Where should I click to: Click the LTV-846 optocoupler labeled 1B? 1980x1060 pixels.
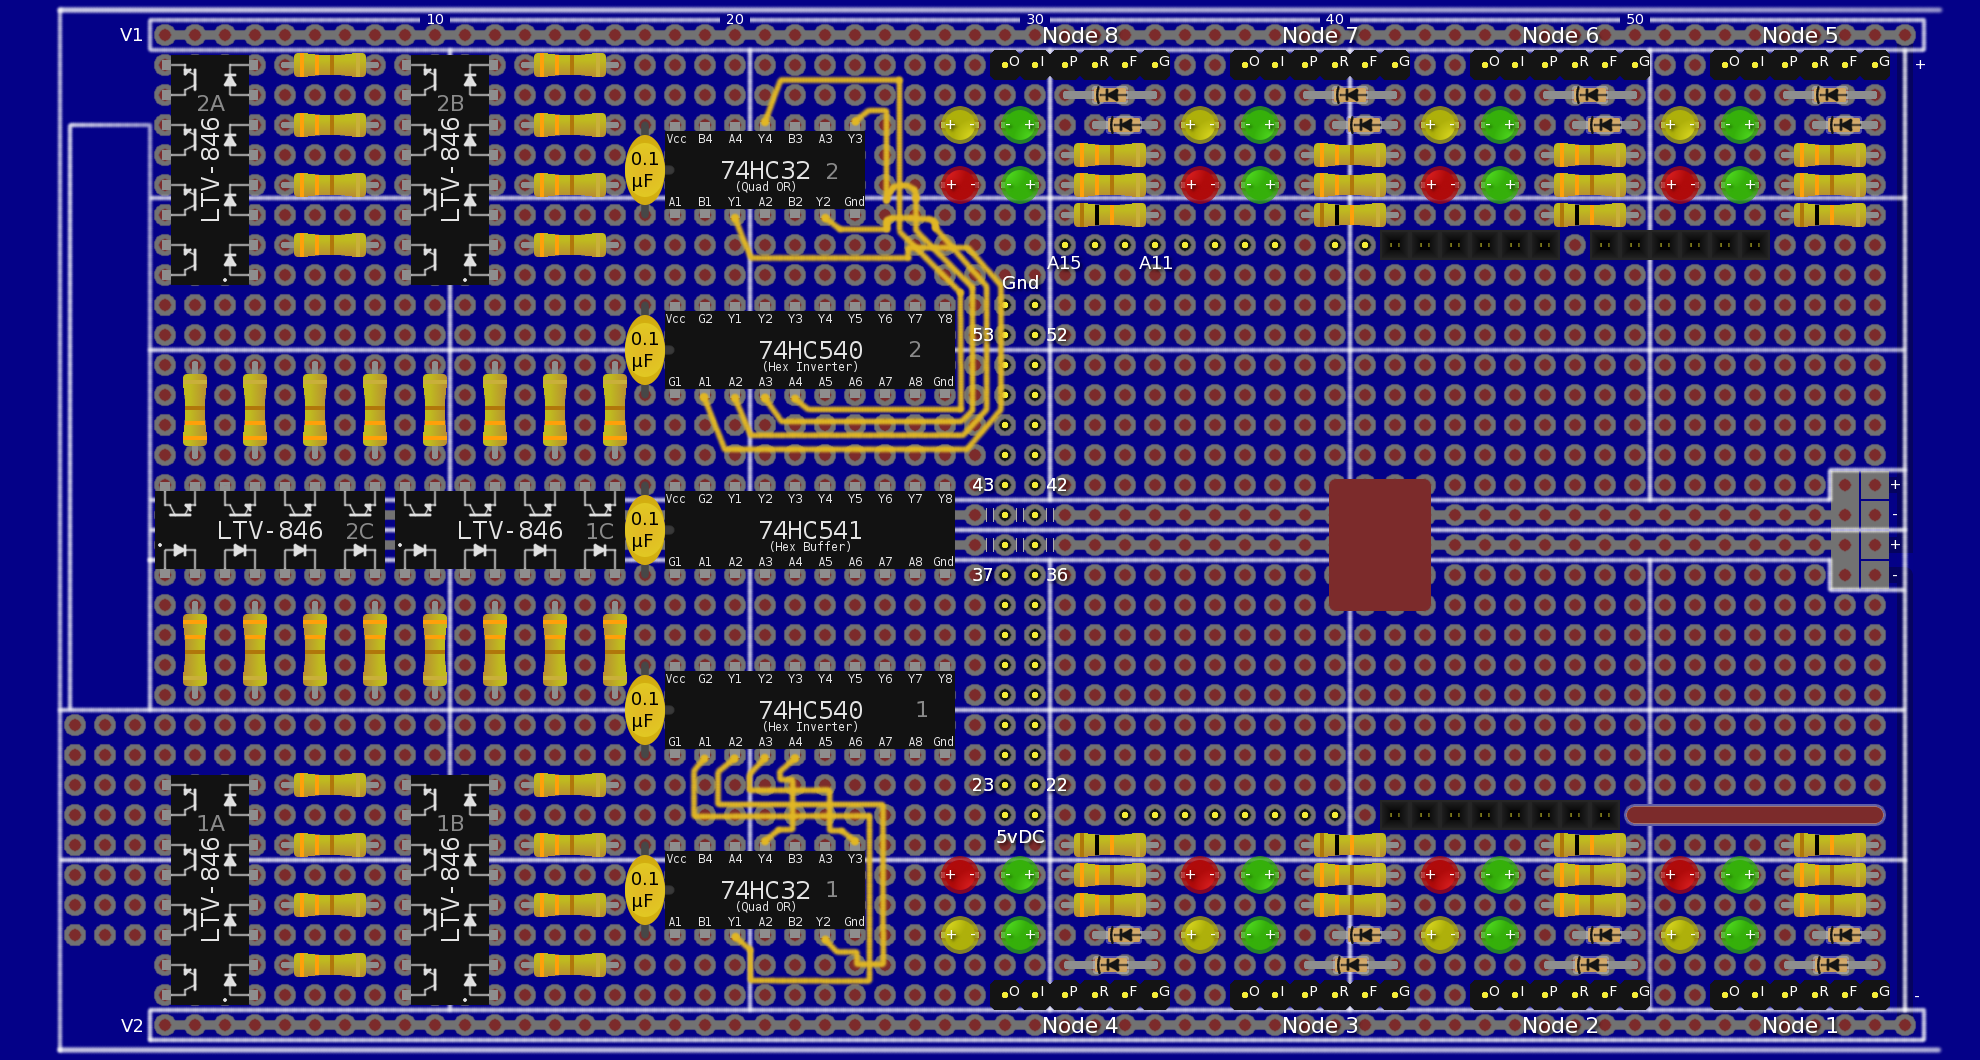coord(450,890)
